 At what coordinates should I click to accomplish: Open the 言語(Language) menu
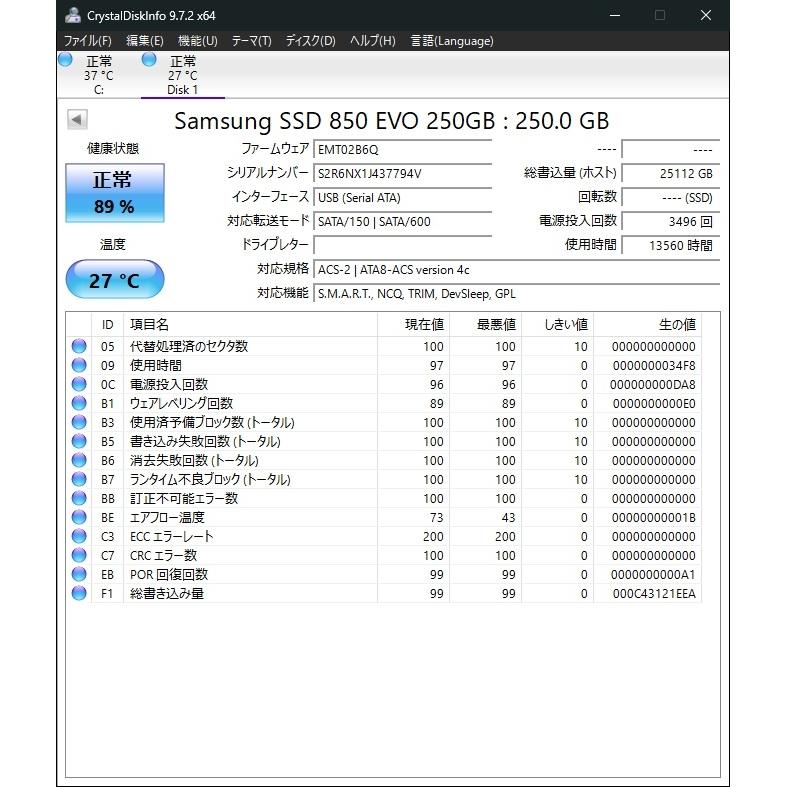pyautogui.click(x=452, y=41)
